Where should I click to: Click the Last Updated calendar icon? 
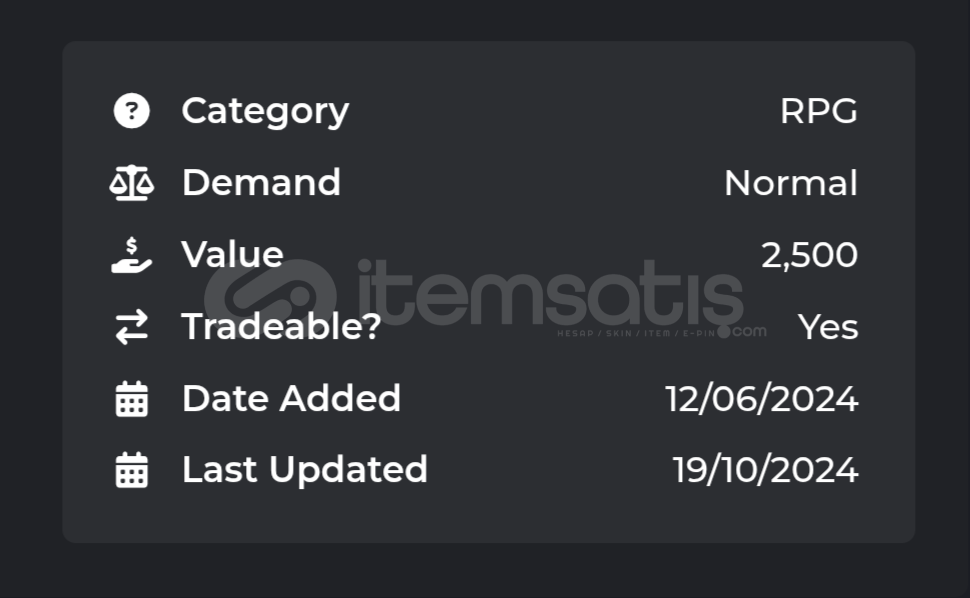[x=132, y=470]
